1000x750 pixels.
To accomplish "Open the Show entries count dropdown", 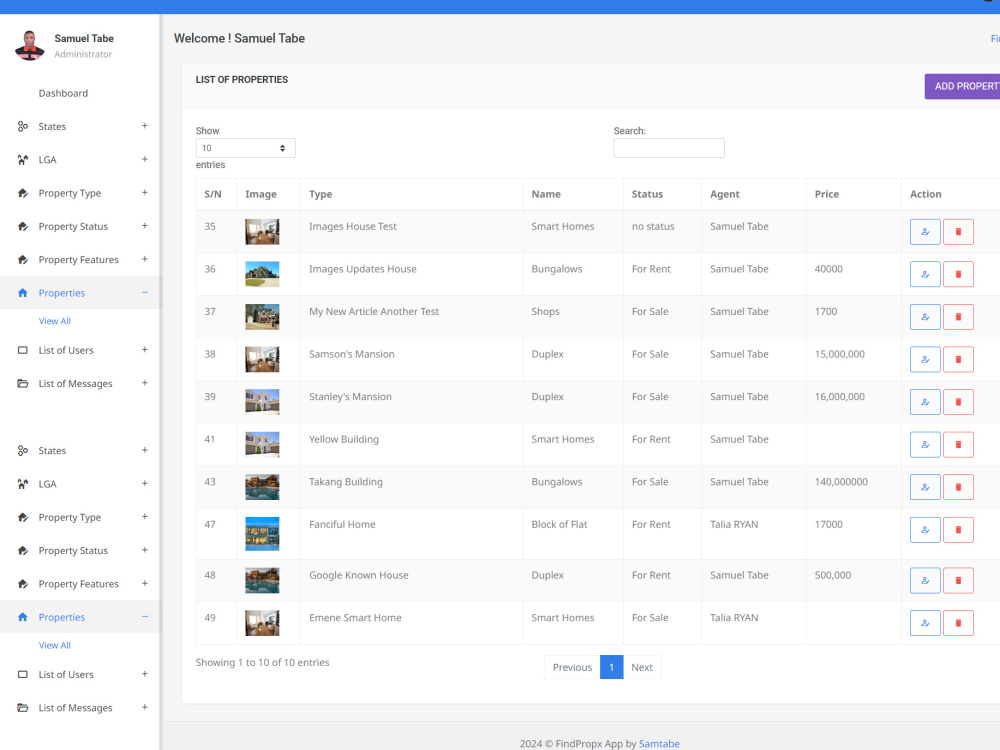I will tap(245, 148).
